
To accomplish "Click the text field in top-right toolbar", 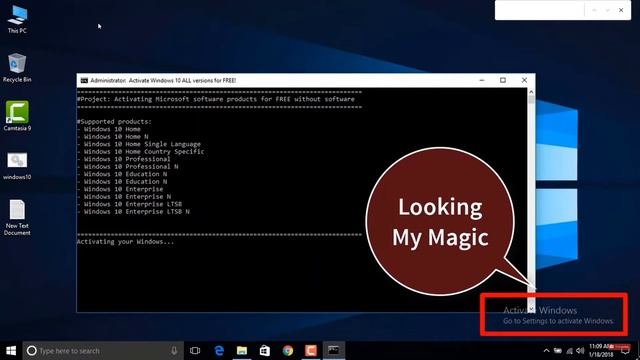I will click(x=540, y=10).
